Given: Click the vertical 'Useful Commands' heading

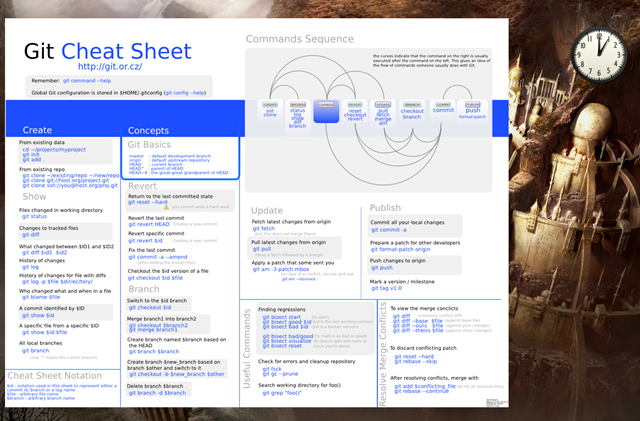Looking at the screenshot, I should 247,349.
